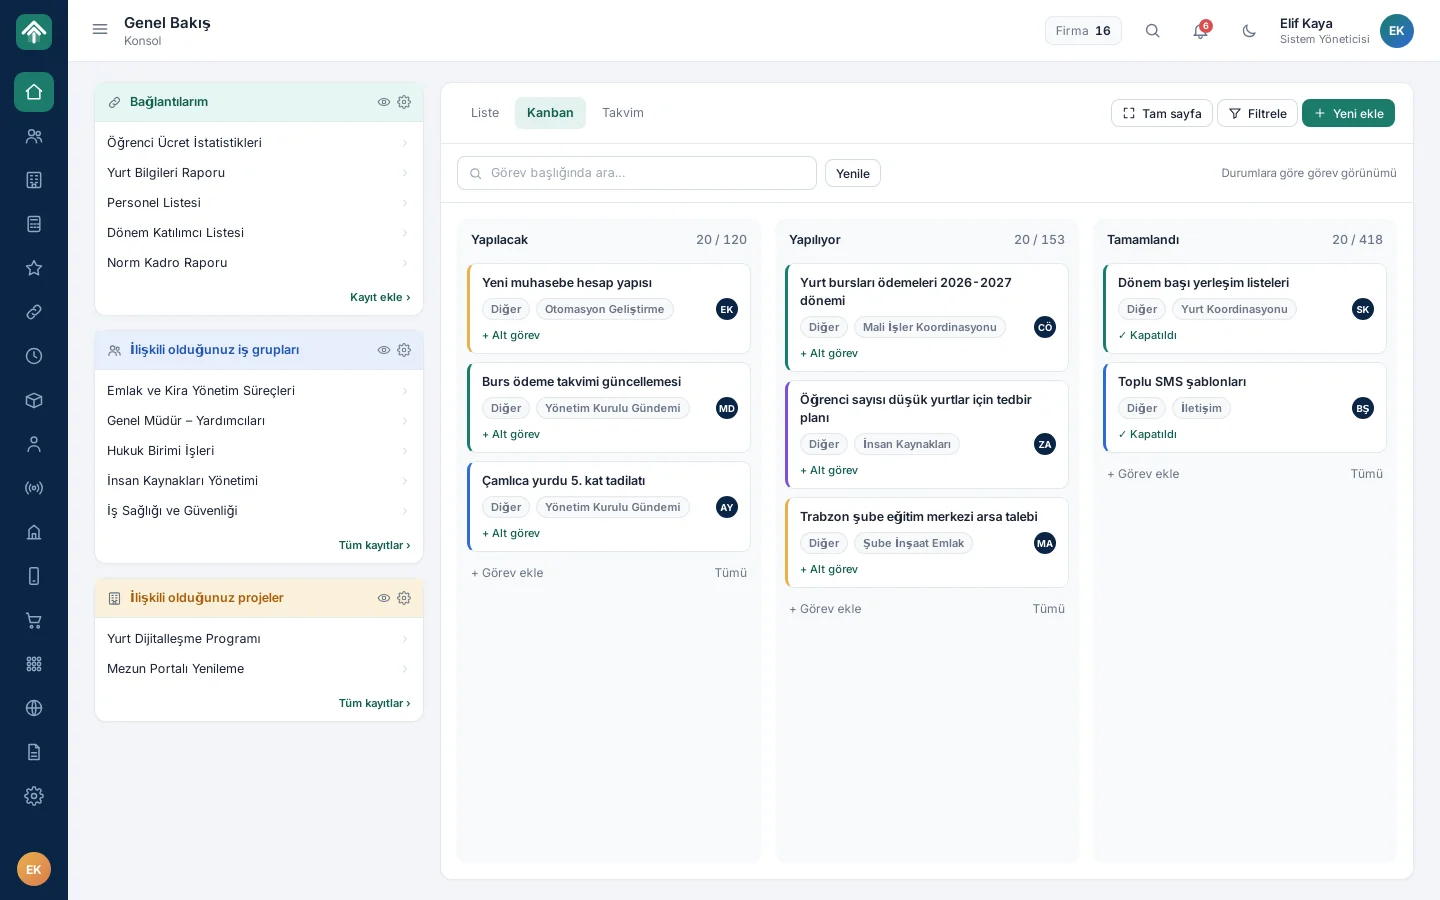Expand Yurt Bilgileri Raporu row chevron
This screenshot has height=900, width=1440.
point(405,173)
